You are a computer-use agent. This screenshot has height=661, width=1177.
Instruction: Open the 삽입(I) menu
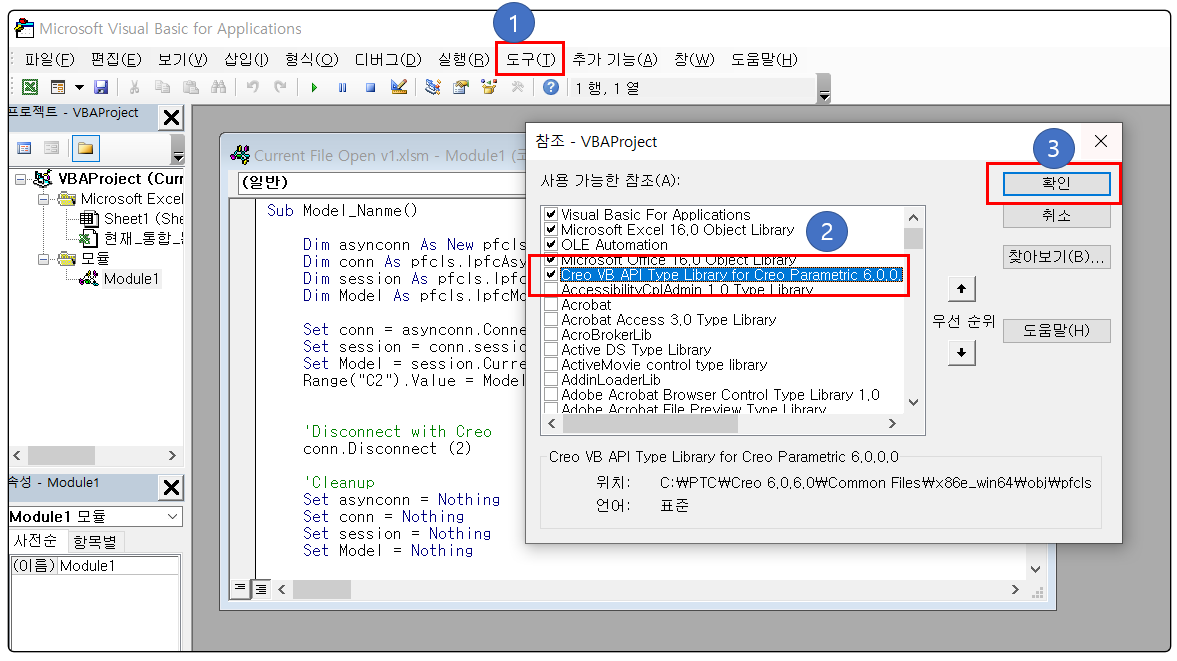[246, 59]
